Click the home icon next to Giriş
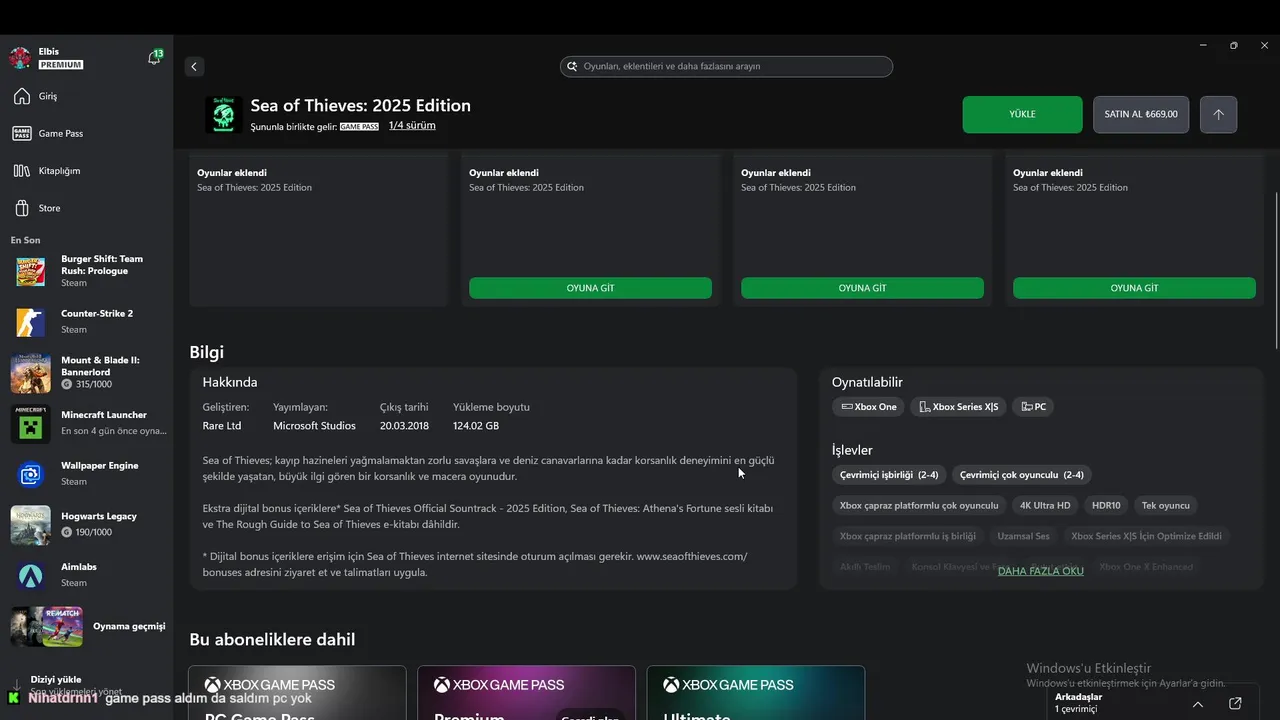1280x720 pixels. point(21,96)
